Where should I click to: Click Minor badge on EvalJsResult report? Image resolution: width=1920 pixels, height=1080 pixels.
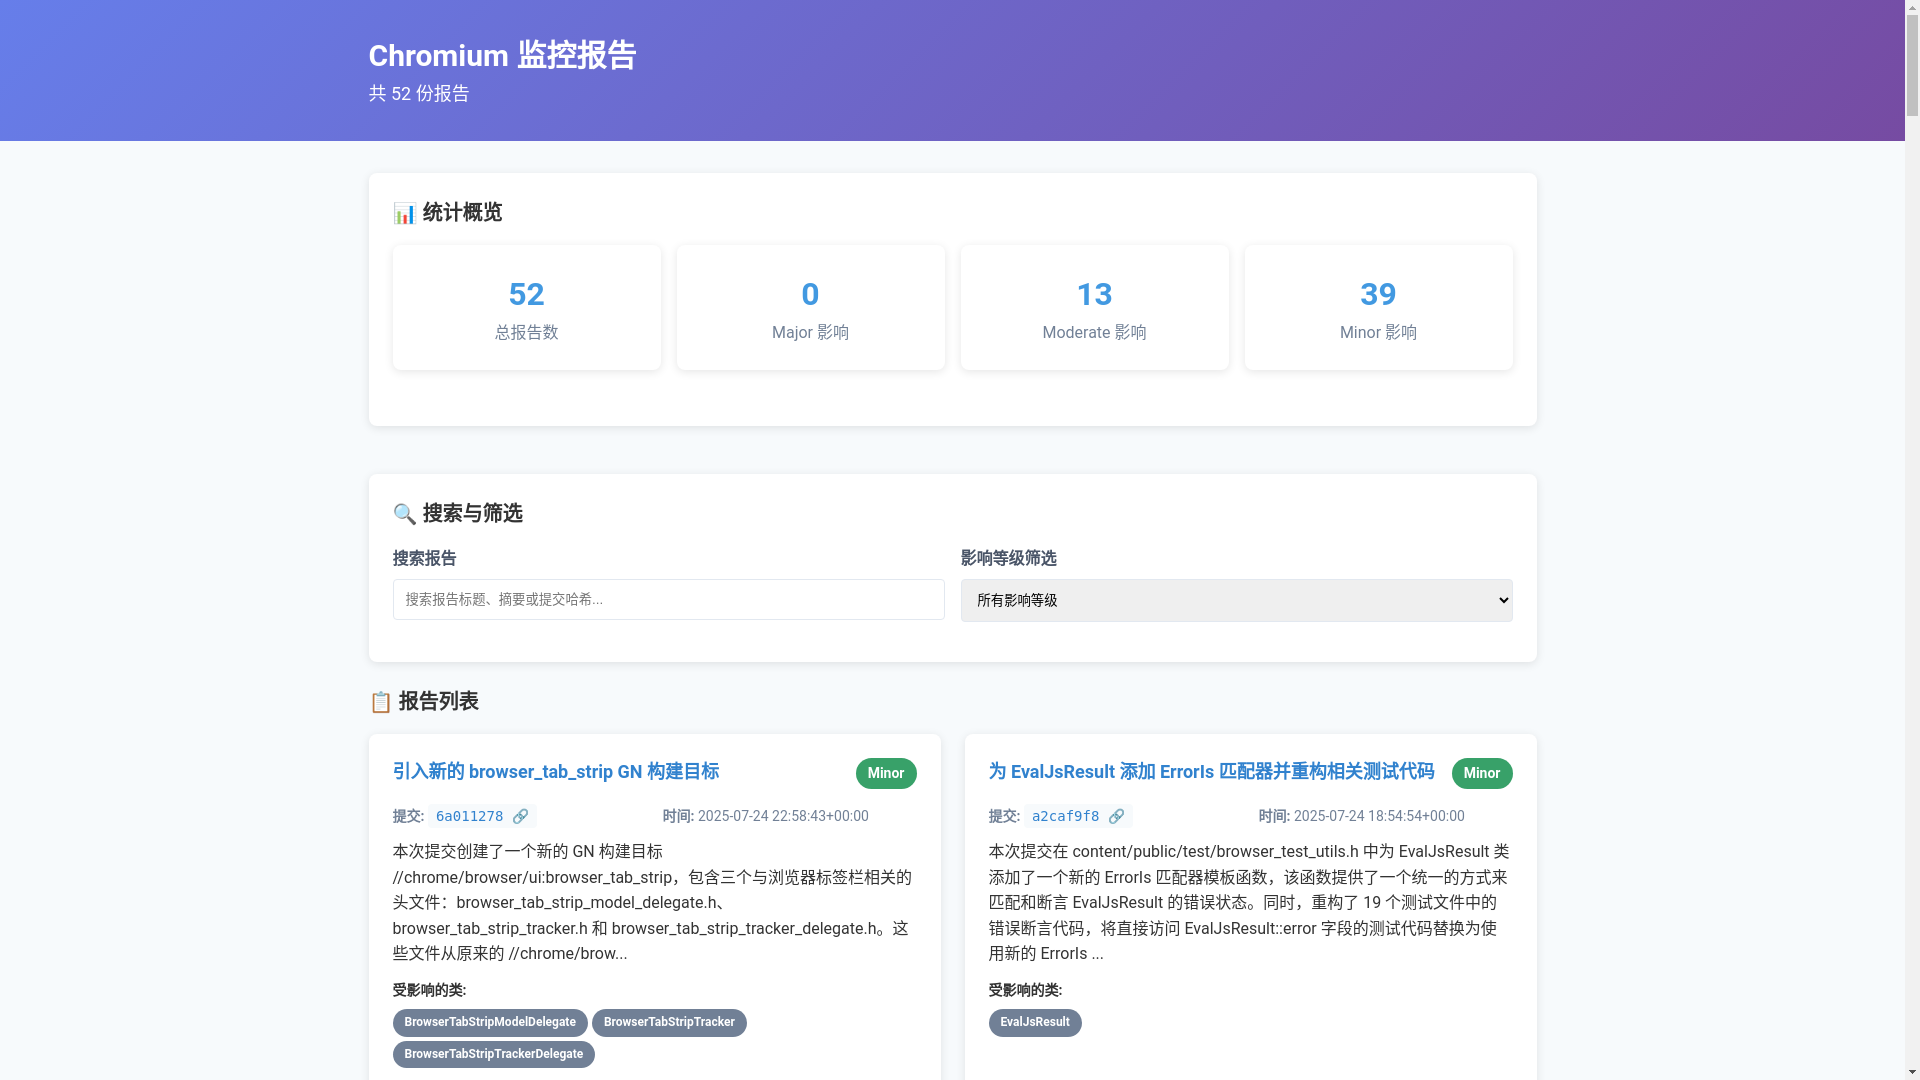click(x=1482, y=774)
